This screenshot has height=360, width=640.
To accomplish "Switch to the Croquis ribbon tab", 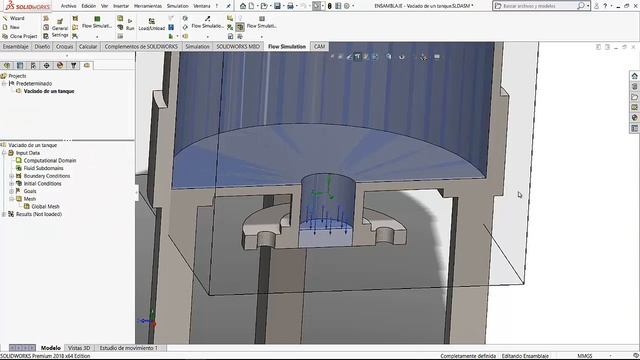I will click(x=64, y=47).
